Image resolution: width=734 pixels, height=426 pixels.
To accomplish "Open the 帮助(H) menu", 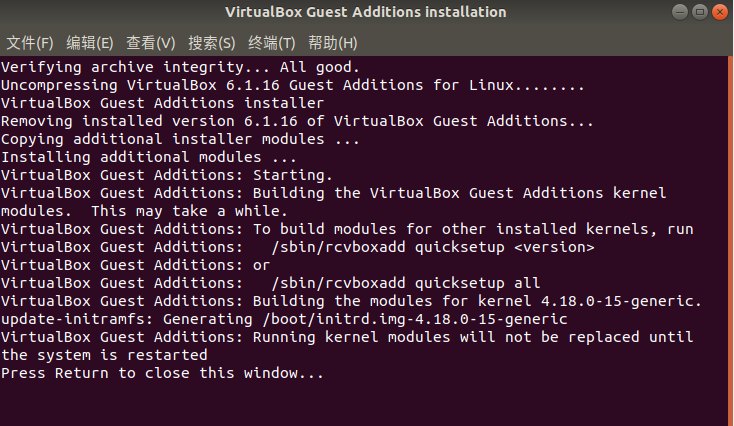I will point(332,43).
